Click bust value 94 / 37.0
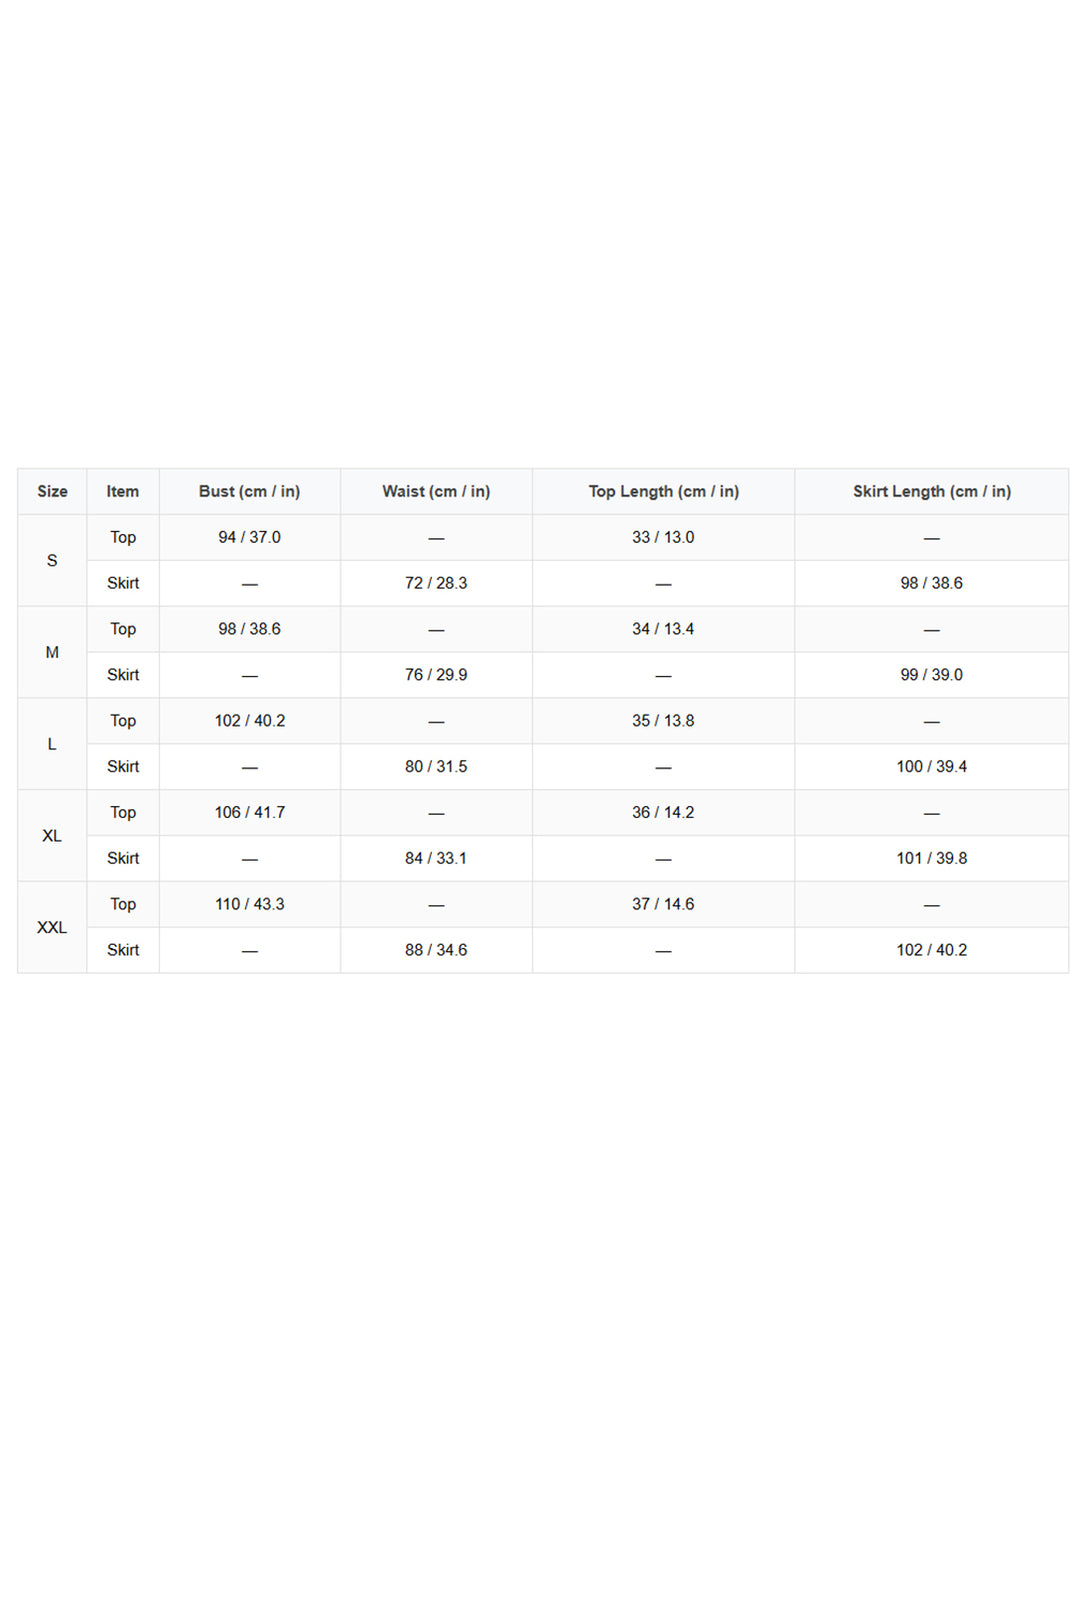 249,537
